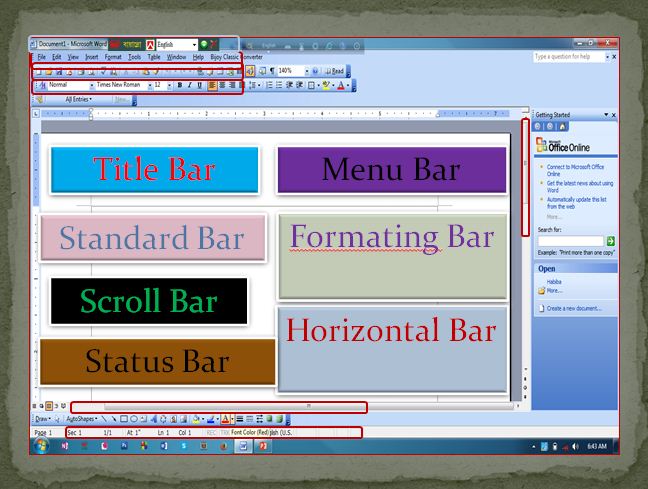Click the Home icon in Getting Started pane
The width and height of the screenshot is (648, 489).
562,126
